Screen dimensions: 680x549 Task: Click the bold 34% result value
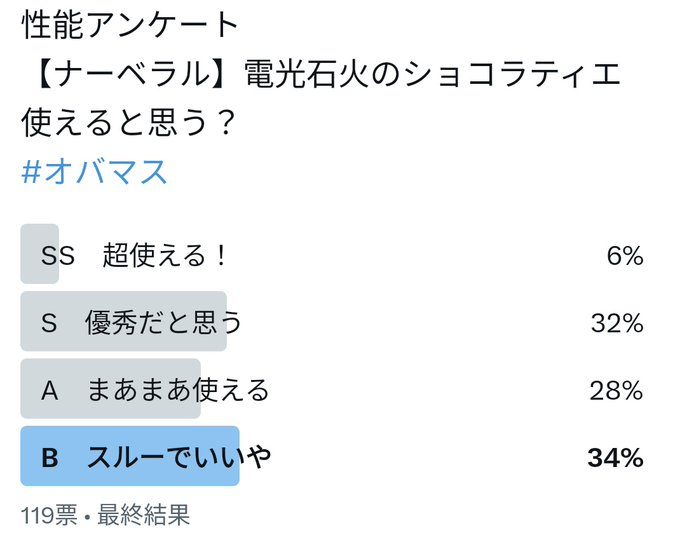coord(615,458)
